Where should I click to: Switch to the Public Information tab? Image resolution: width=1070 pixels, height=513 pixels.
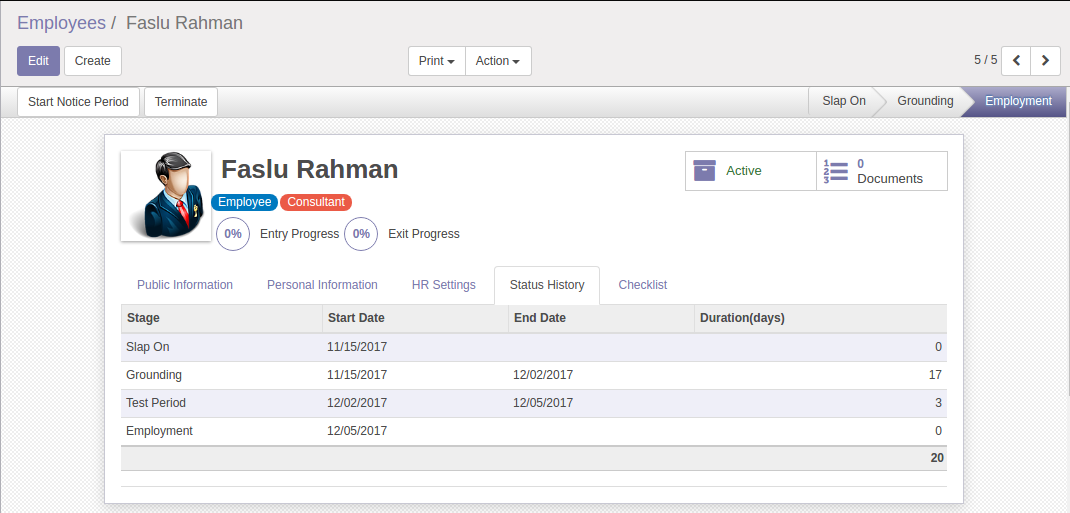(x=185, y=285)
